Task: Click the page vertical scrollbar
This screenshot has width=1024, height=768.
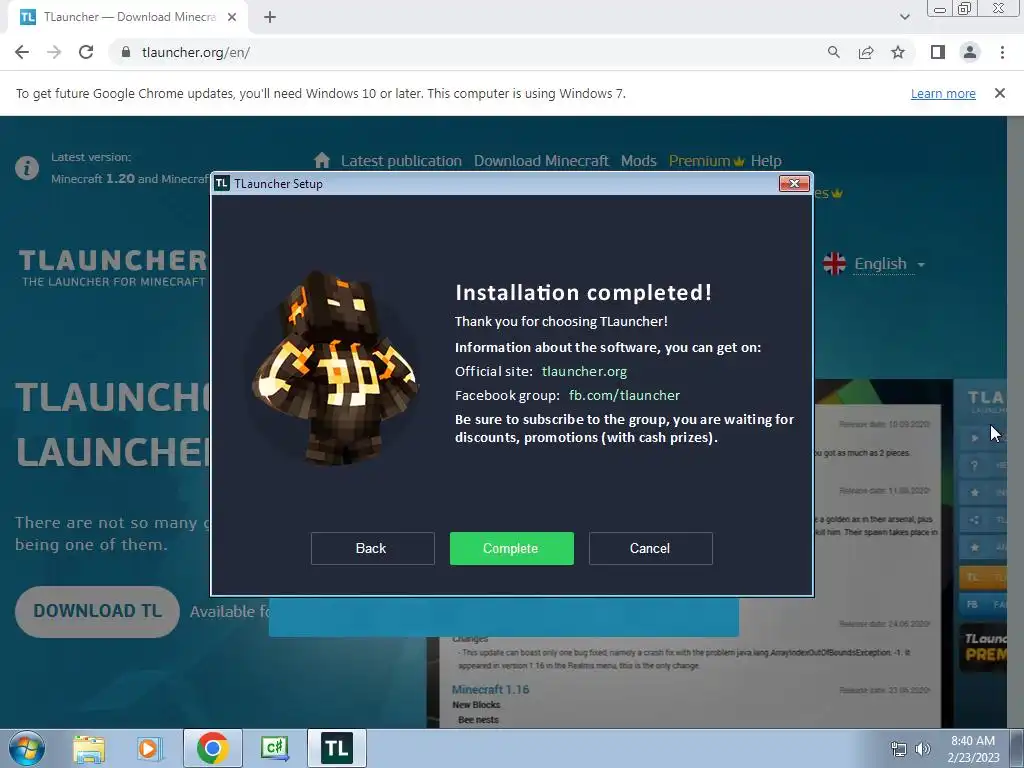Action: tap(1016, 422)
